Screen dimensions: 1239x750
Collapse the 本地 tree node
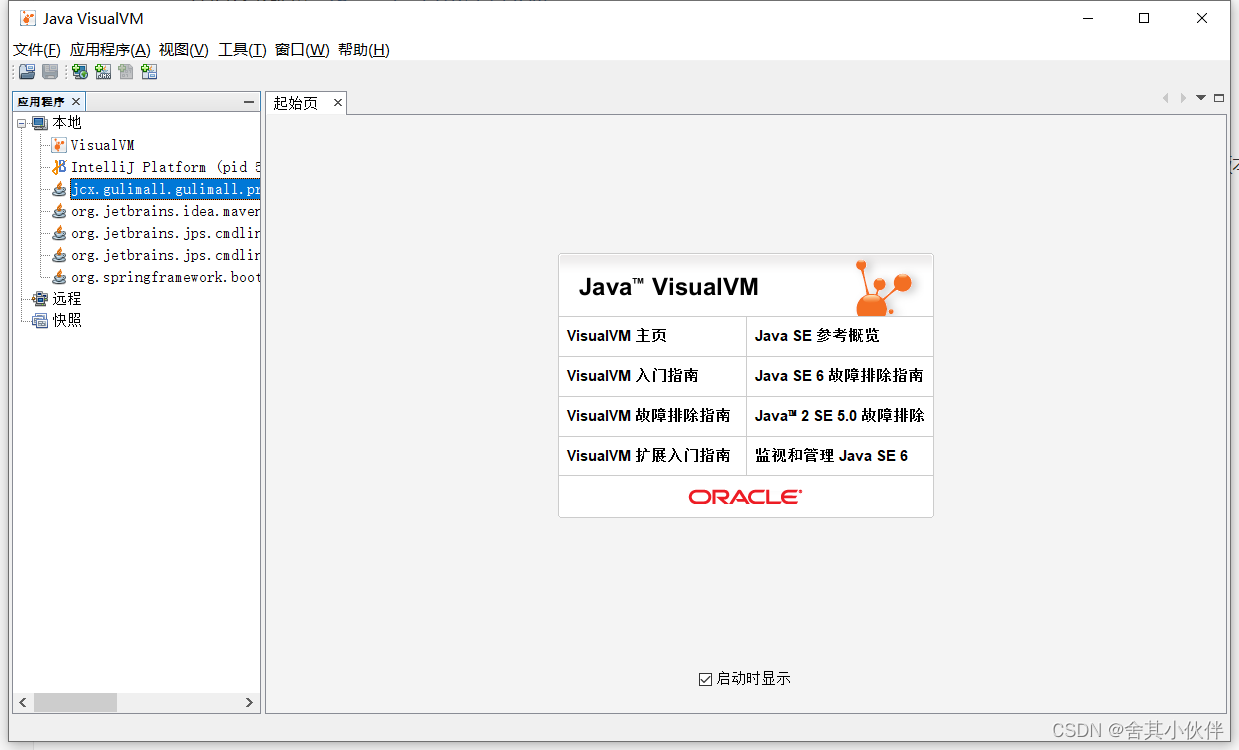(x=22, y=123)
